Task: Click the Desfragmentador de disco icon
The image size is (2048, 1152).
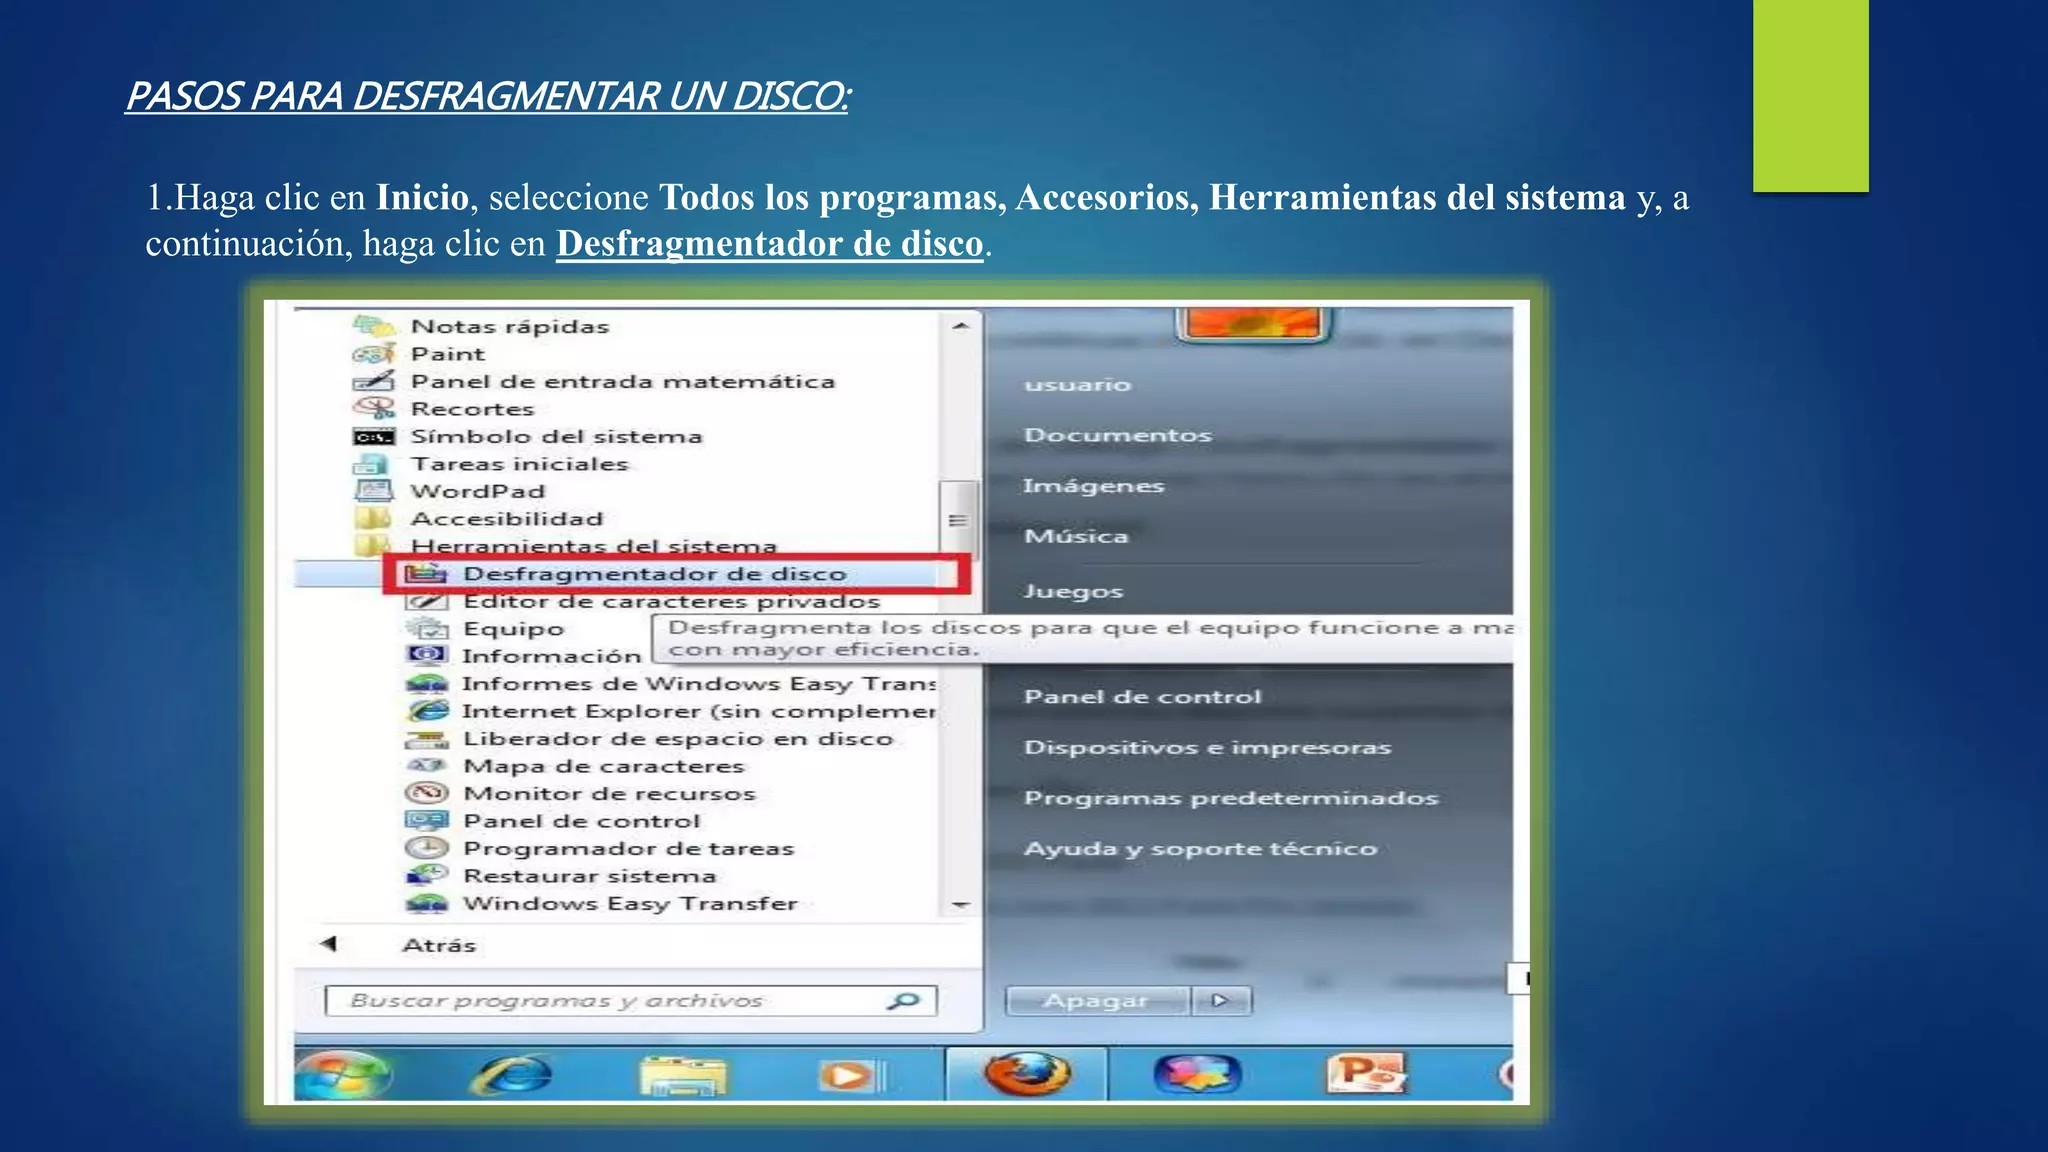Action: point(425,574)
